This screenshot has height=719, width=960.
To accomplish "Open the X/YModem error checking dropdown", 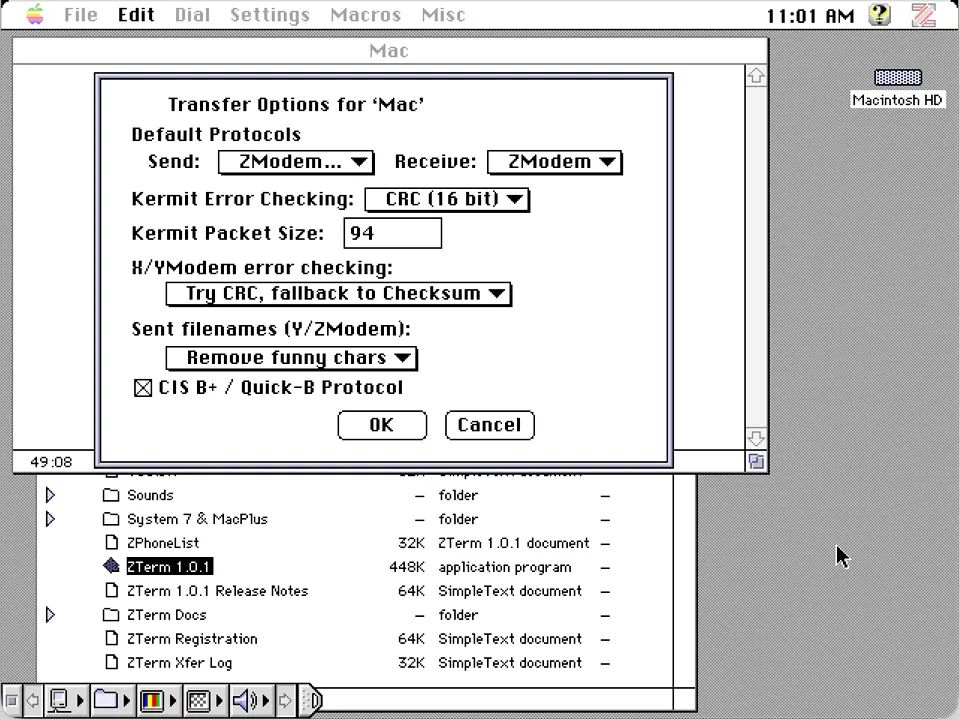I will [x=338, y=294].
